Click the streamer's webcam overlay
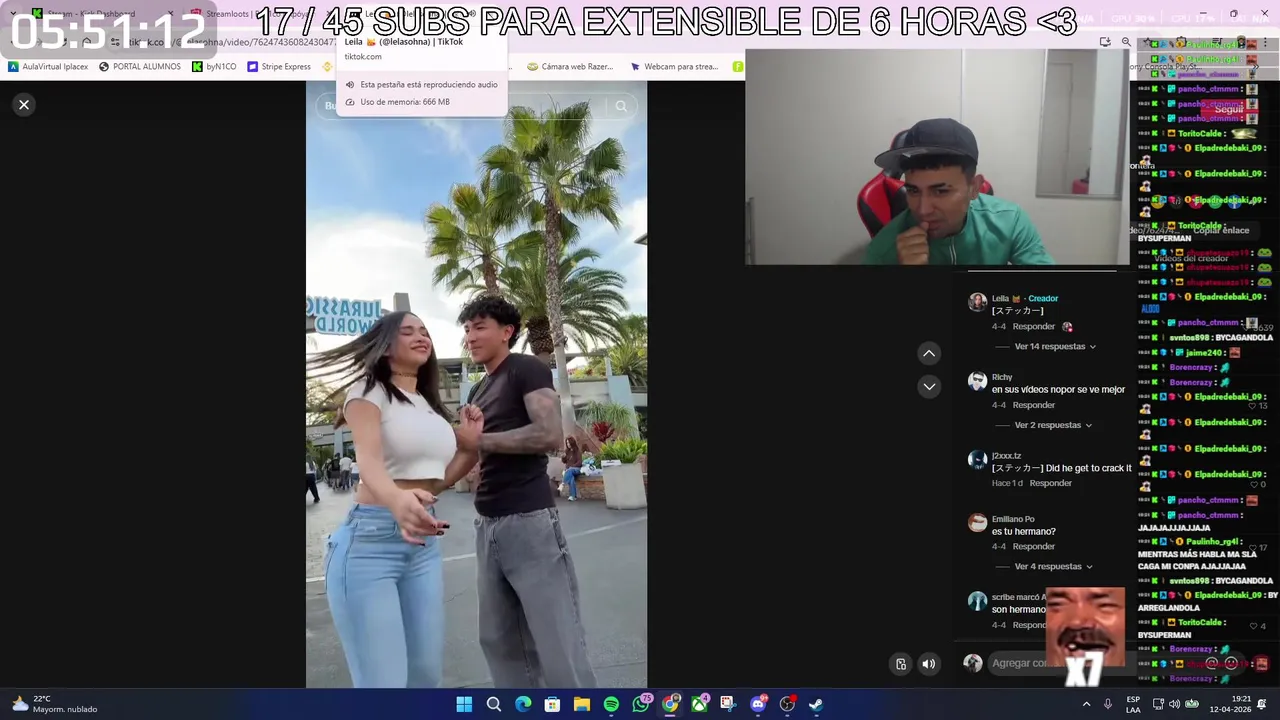 [937, 157]
